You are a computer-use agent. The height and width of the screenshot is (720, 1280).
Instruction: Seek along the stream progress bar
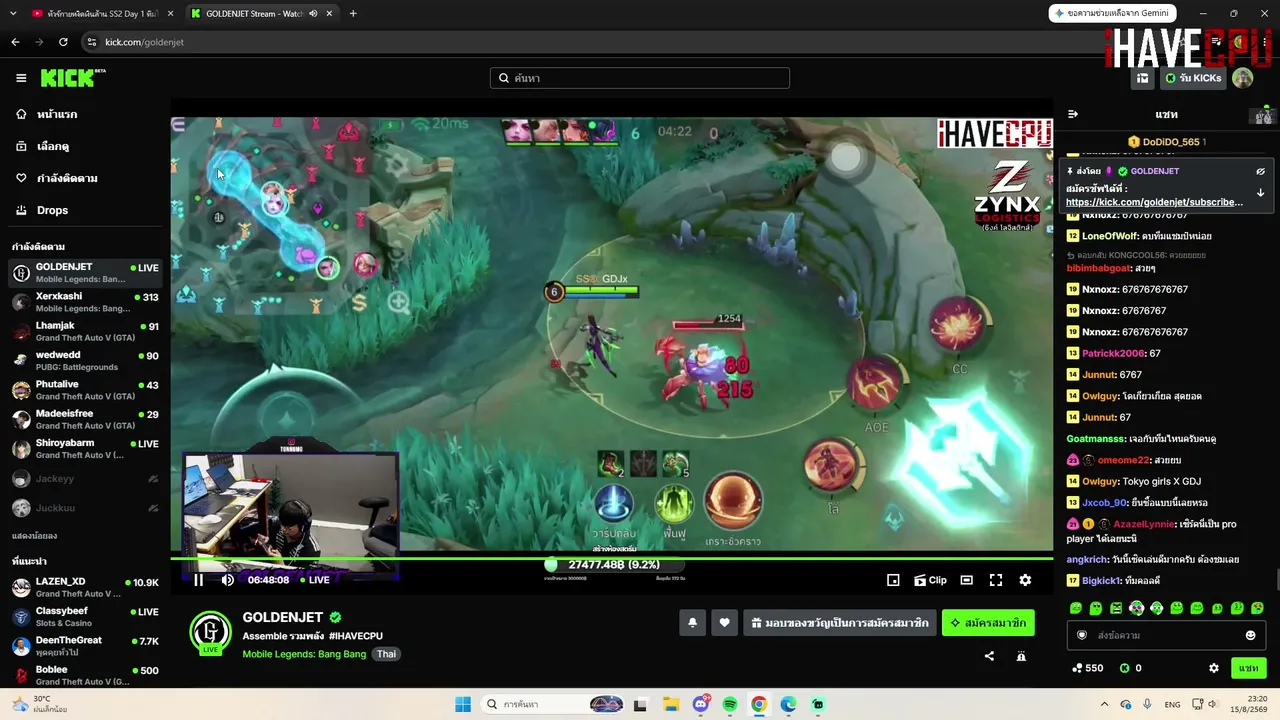pos(611,558)
